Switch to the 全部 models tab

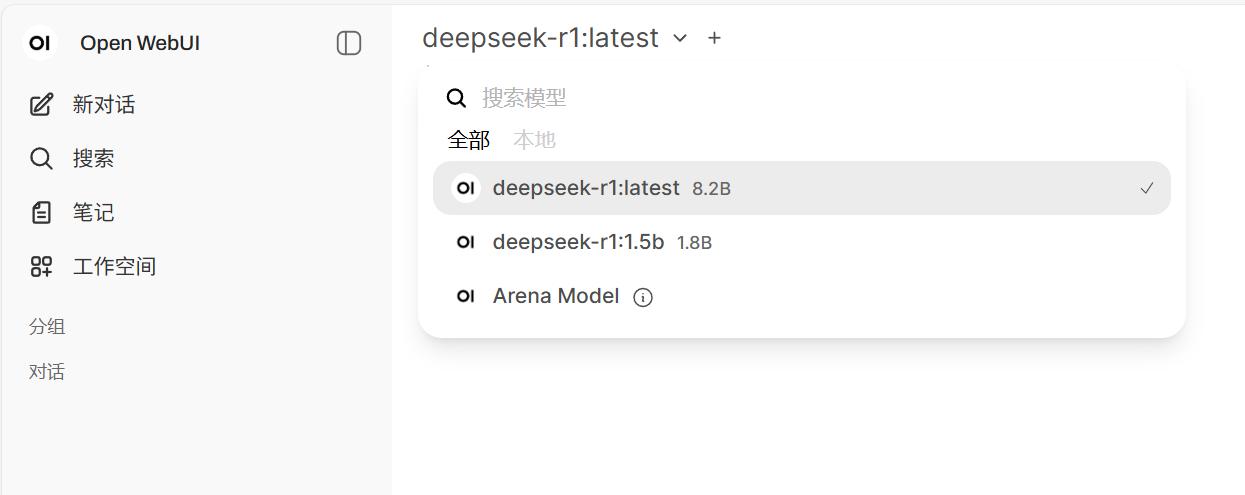pyautogui.click(x=468, y=140)
